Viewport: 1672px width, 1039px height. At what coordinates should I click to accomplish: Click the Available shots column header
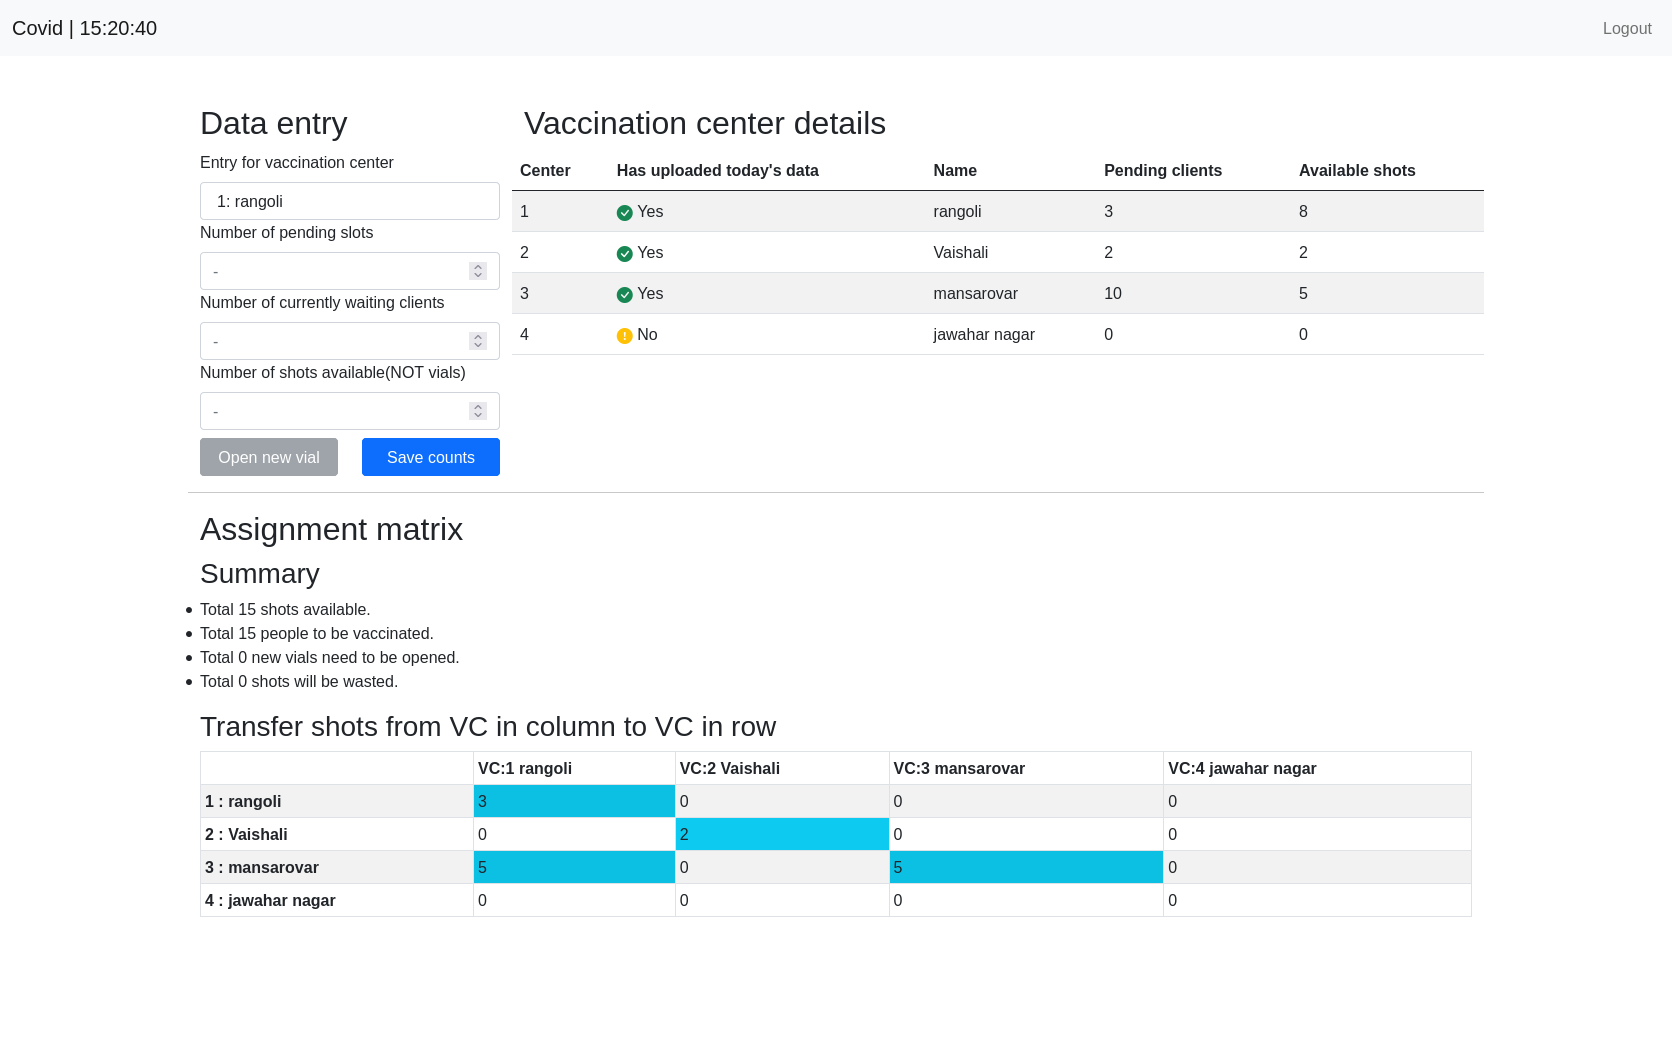click(1357, 170)
